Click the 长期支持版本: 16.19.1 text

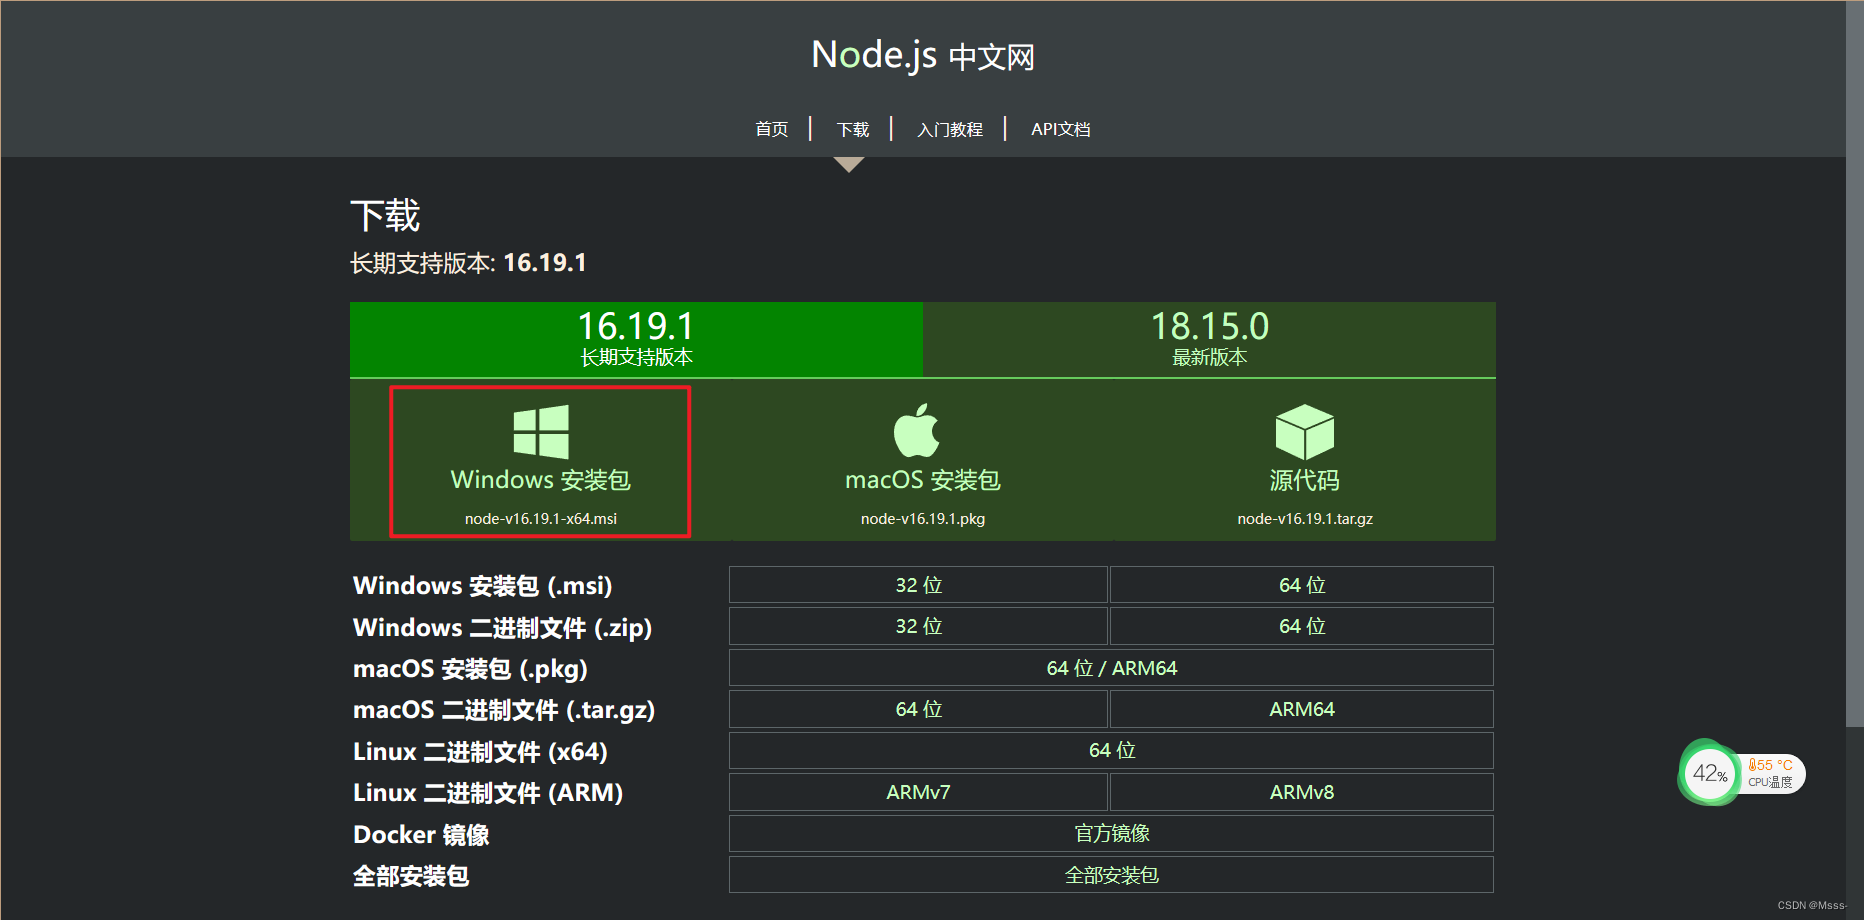(x=468, y=263)
